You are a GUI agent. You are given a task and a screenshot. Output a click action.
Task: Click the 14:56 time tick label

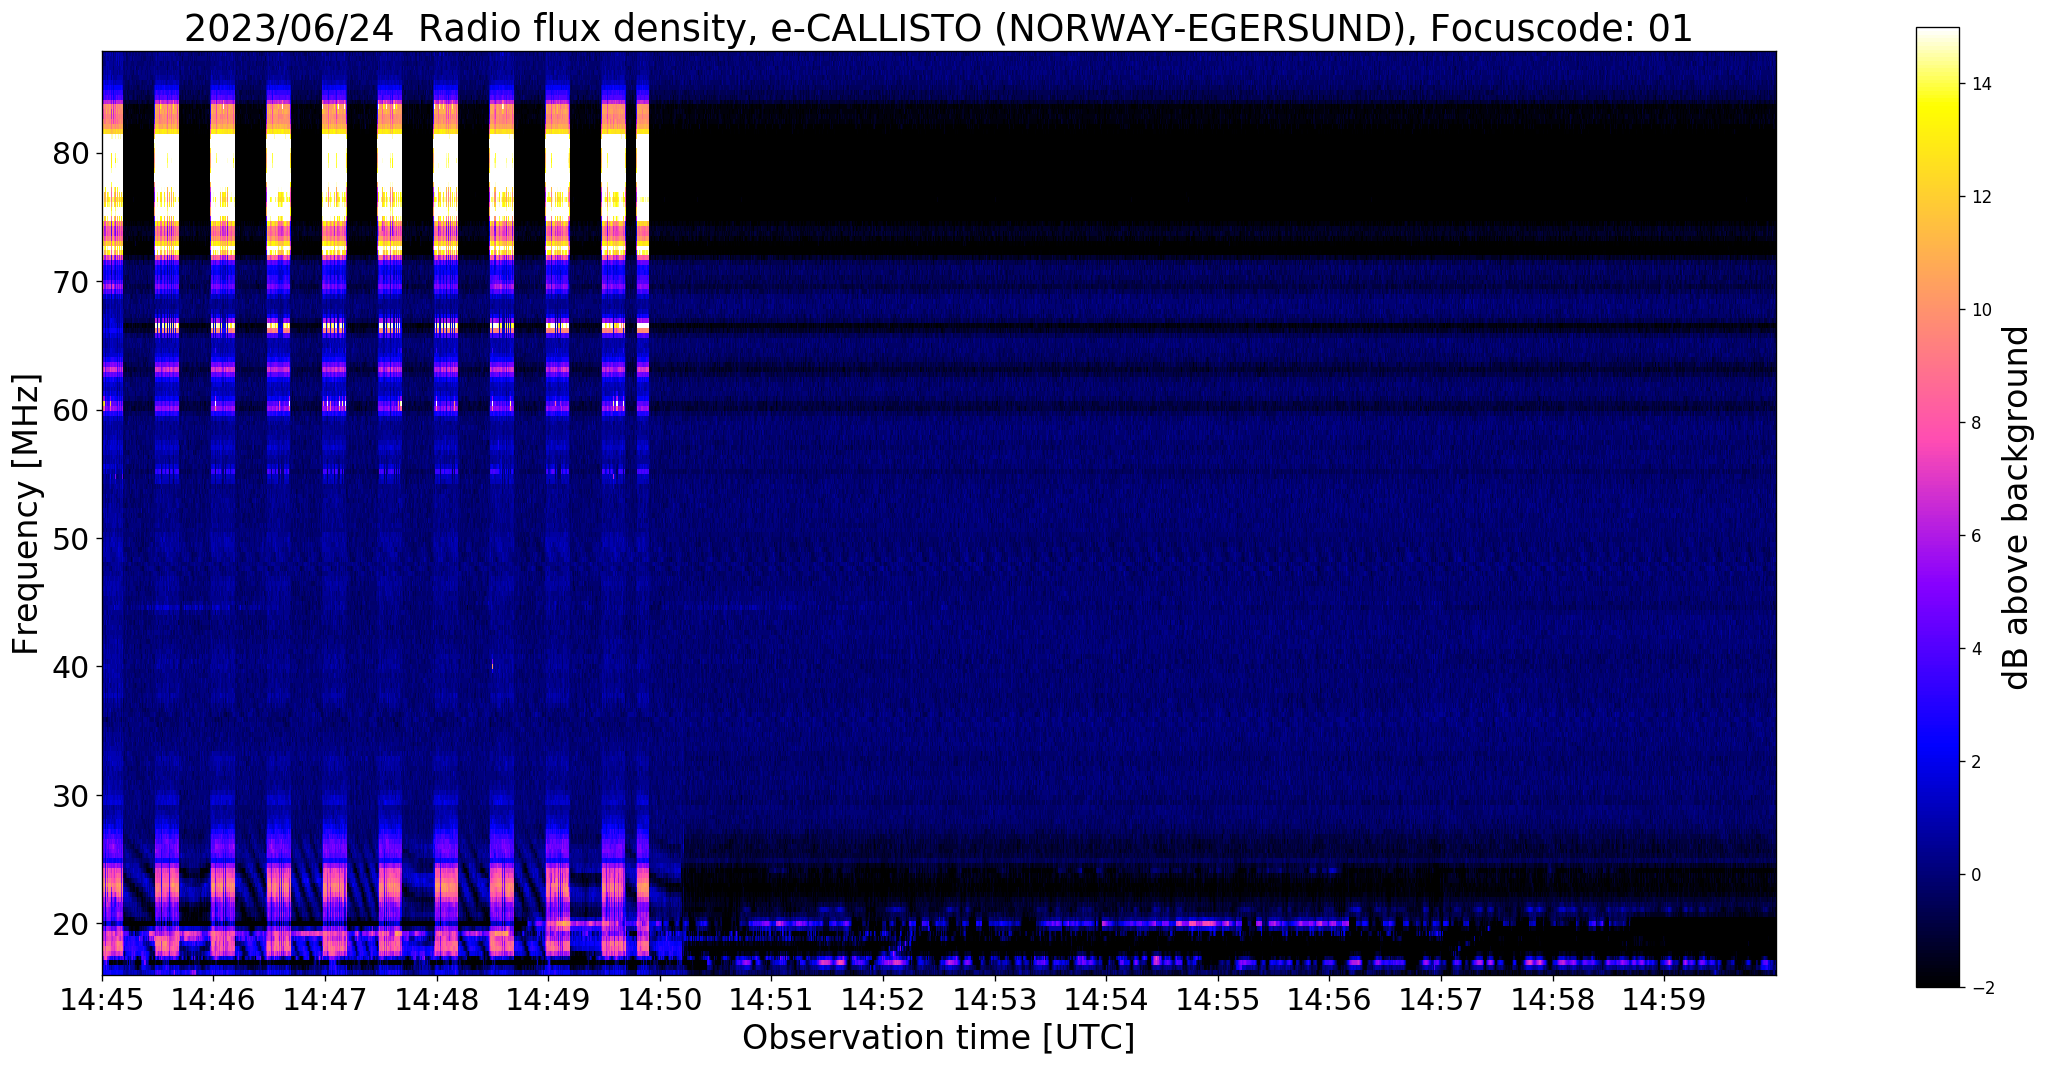(x=1329, y=999)
